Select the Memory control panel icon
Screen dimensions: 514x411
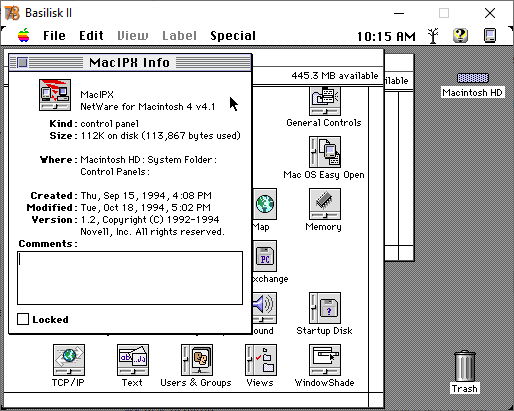tap(325, 204)
